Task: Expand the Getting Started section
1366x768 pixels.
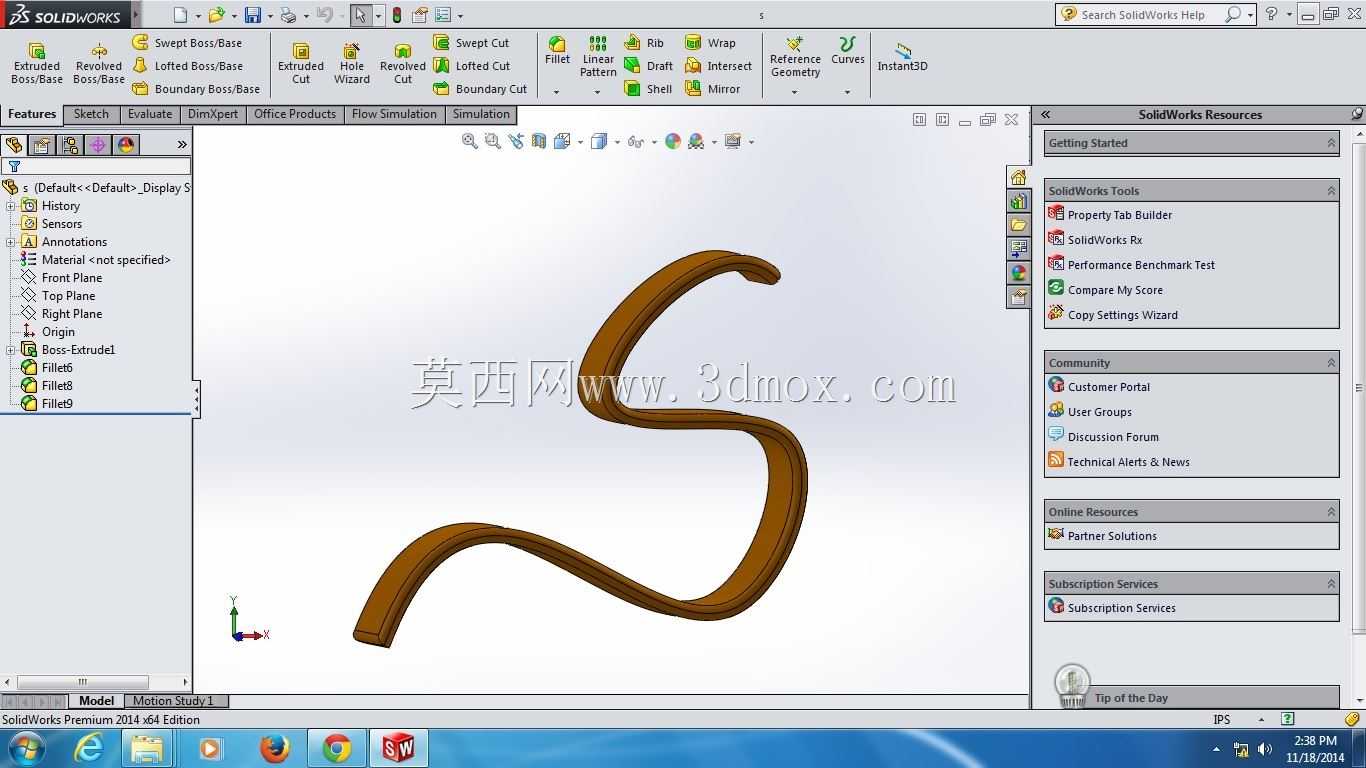Action: pos(1331,143)
